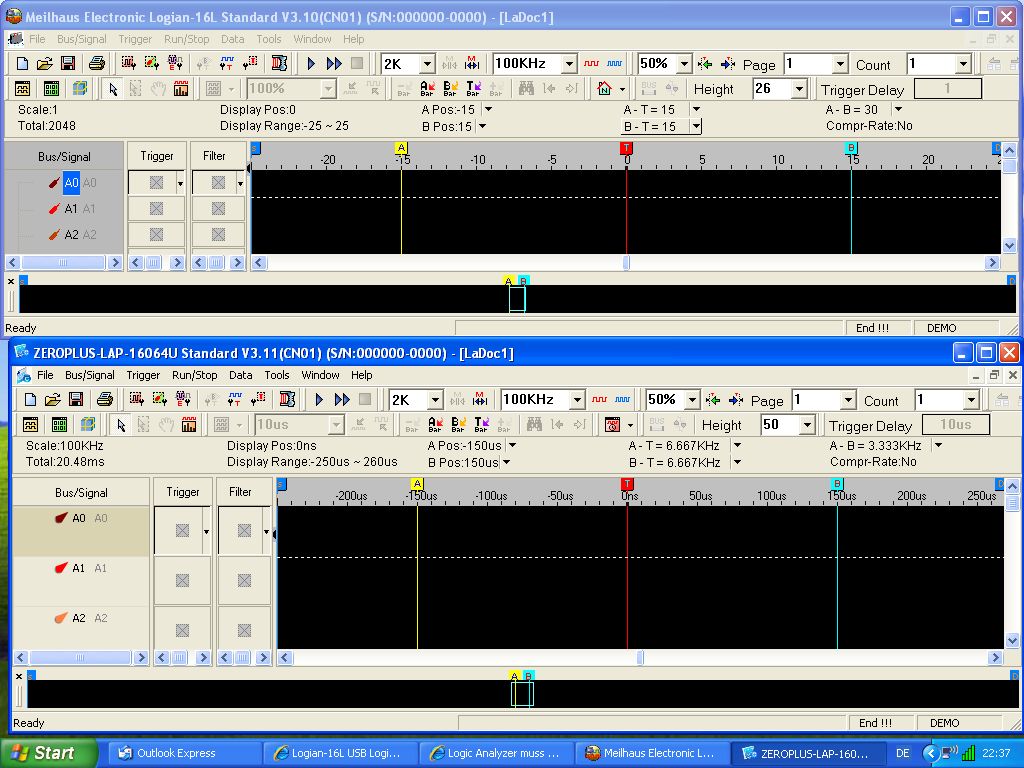Click Save icon in ZEROPLUS toolbar
1024x768 pixels.
[x=76, y=400]
